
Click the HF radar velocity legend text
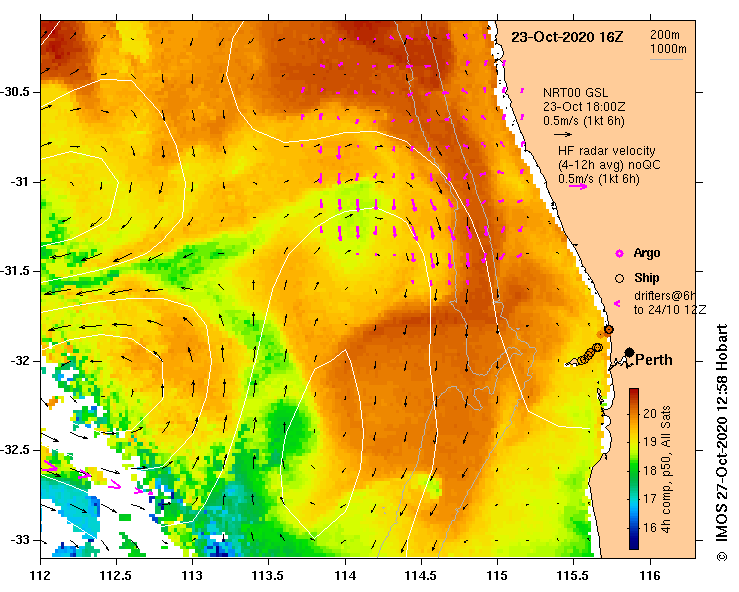point(607,151)
